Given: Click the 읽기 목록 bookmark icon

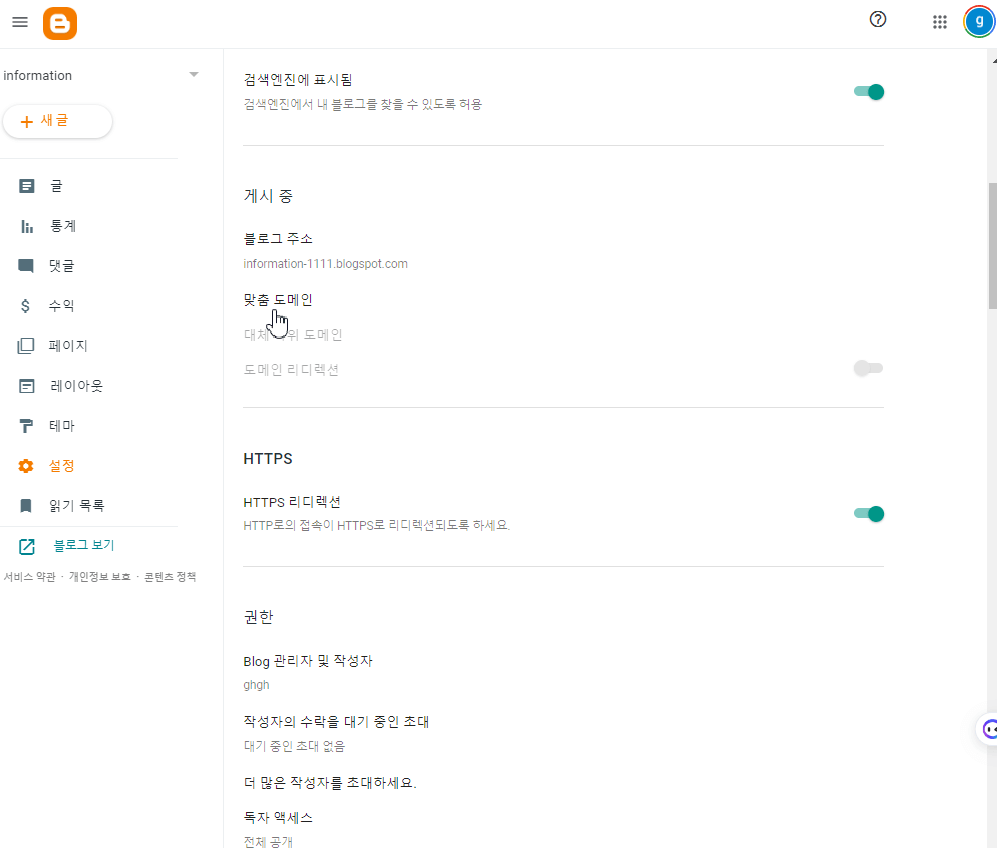Looking at the screenshot, I should [27, 505].
